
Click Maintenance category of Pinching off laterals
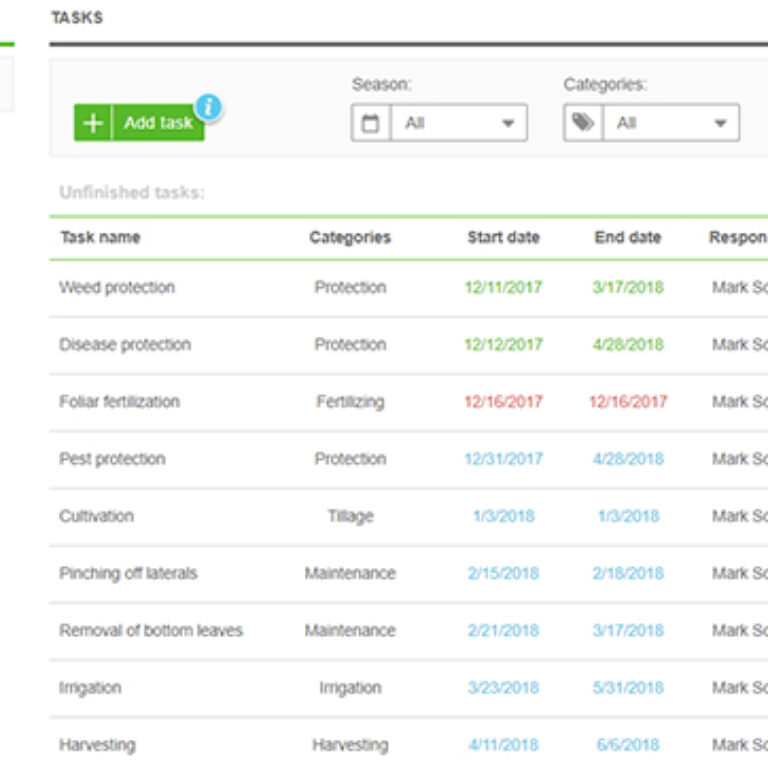click(x=350, y=574)
